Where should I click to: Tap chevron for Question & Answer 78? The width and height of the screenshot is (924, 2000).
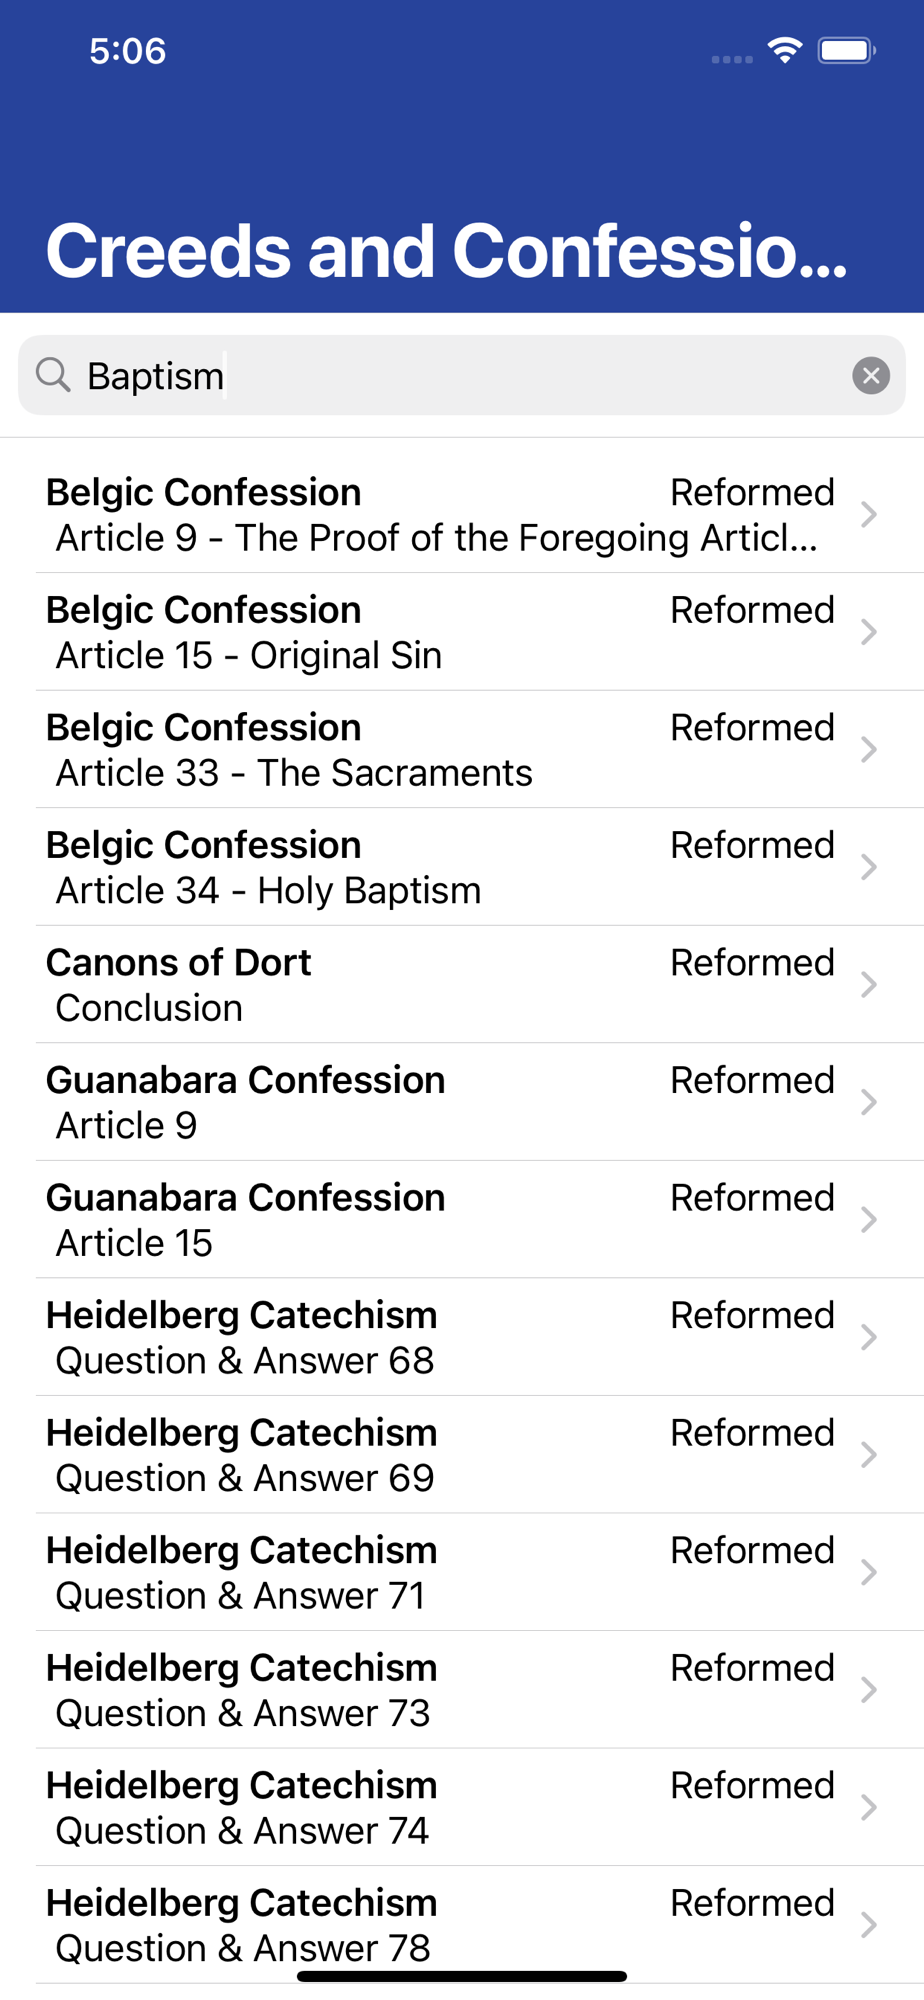(868, 1925)
